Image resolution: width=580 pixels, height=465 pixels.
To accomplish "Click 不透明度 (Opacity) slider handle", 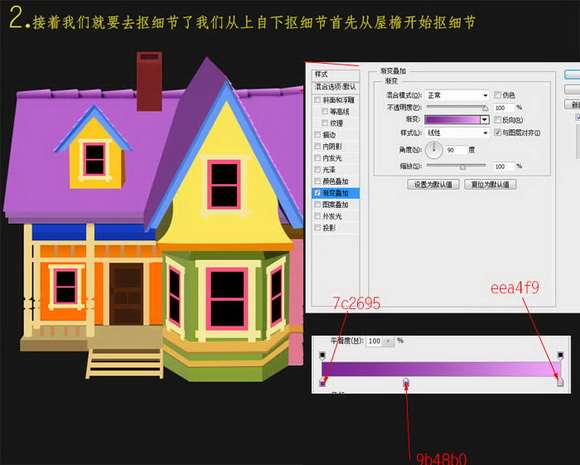I will (x=485, y=108).
